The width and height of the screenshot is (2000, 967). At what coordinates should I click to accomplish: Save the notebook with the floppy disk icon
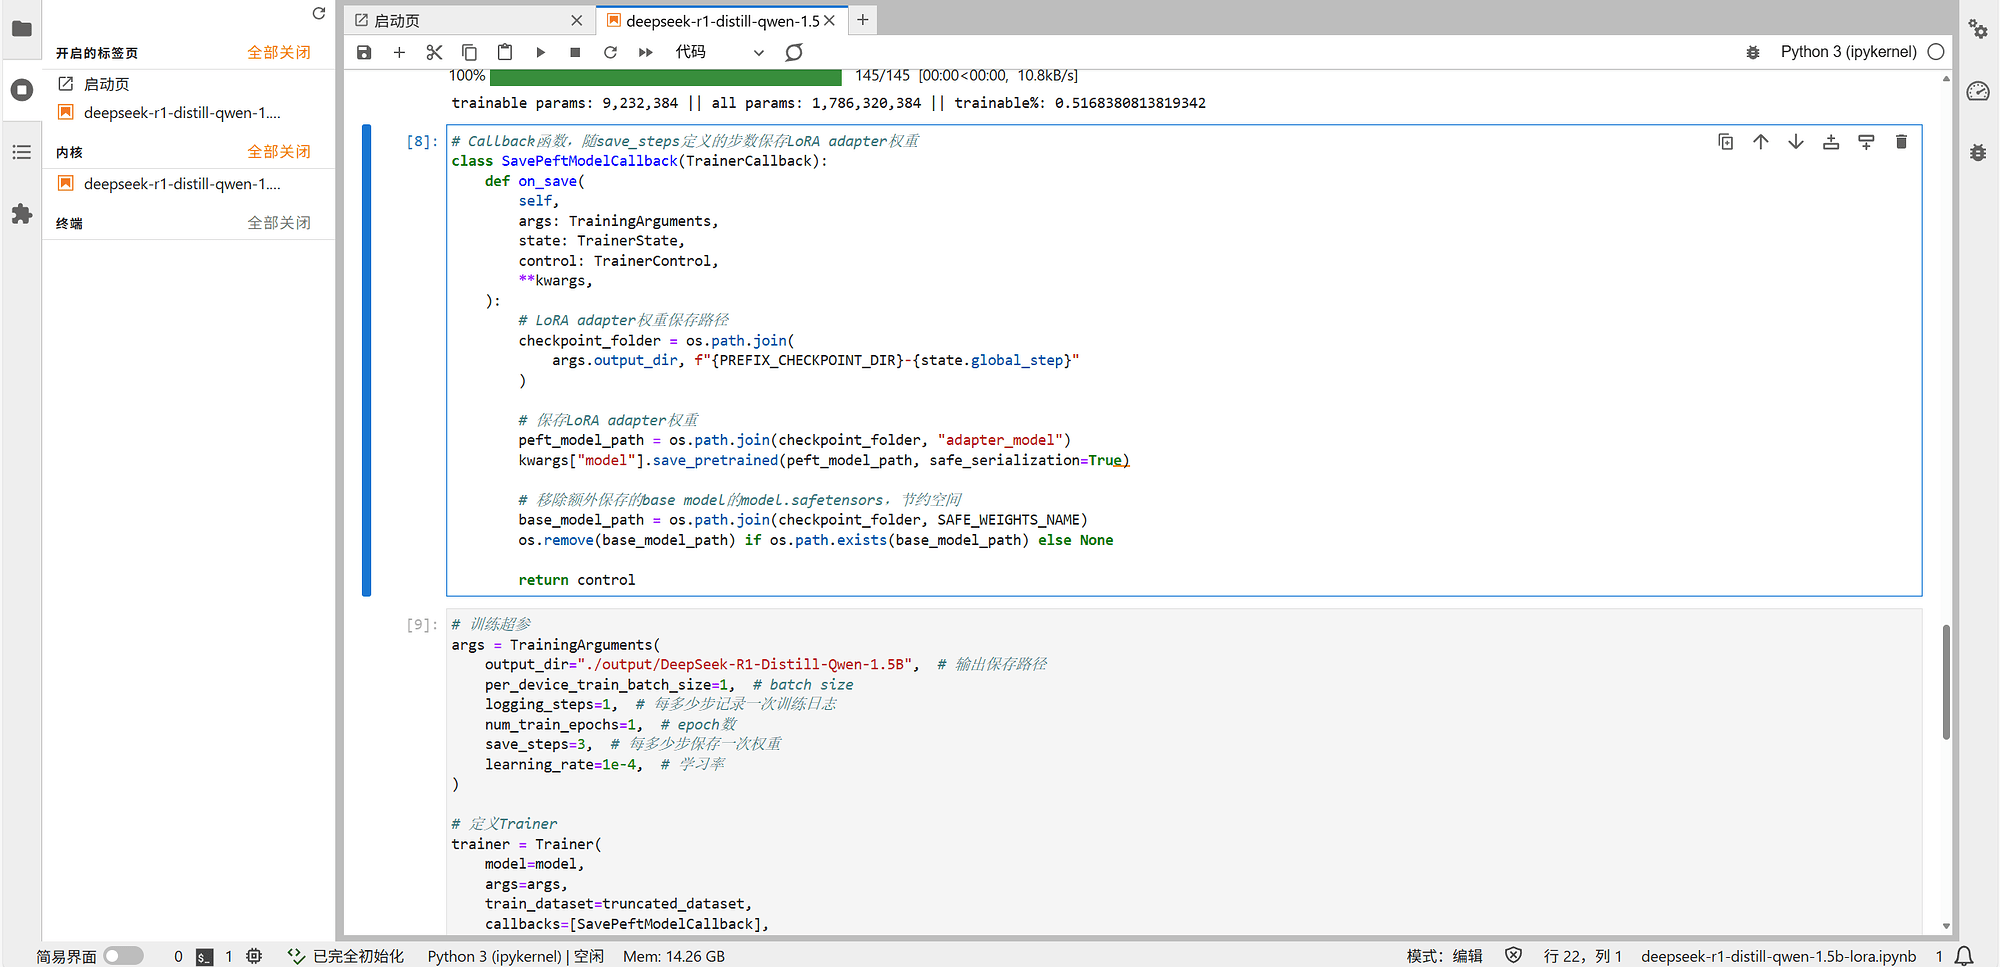(364, 52)
